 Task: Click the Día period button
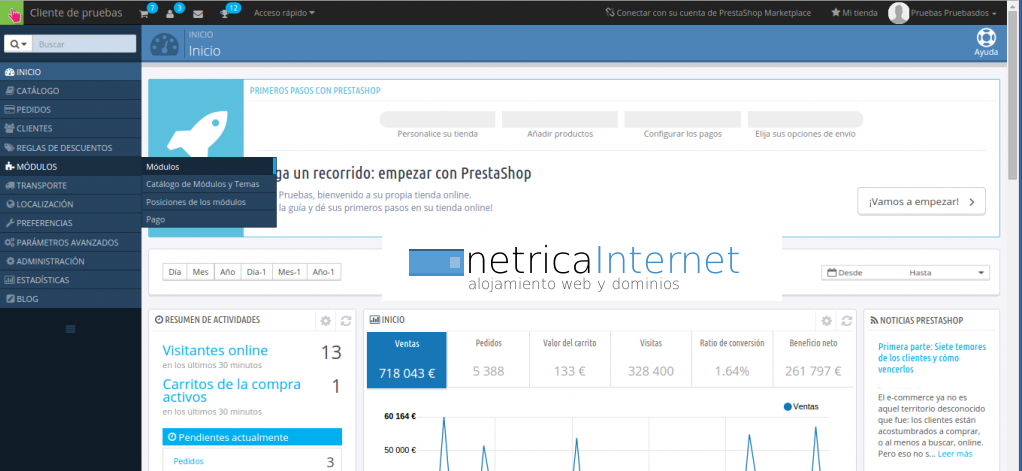[175, 272]
